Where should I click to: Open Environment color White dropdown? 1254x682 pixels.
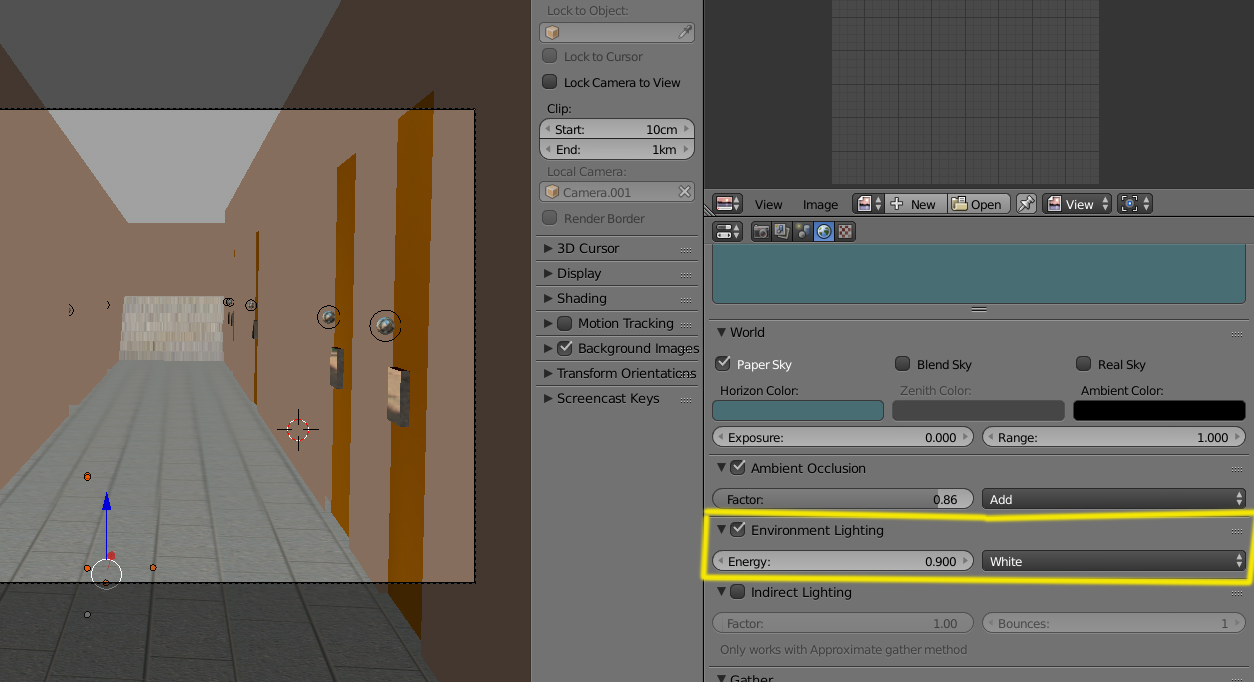(x=1113, y=561)
